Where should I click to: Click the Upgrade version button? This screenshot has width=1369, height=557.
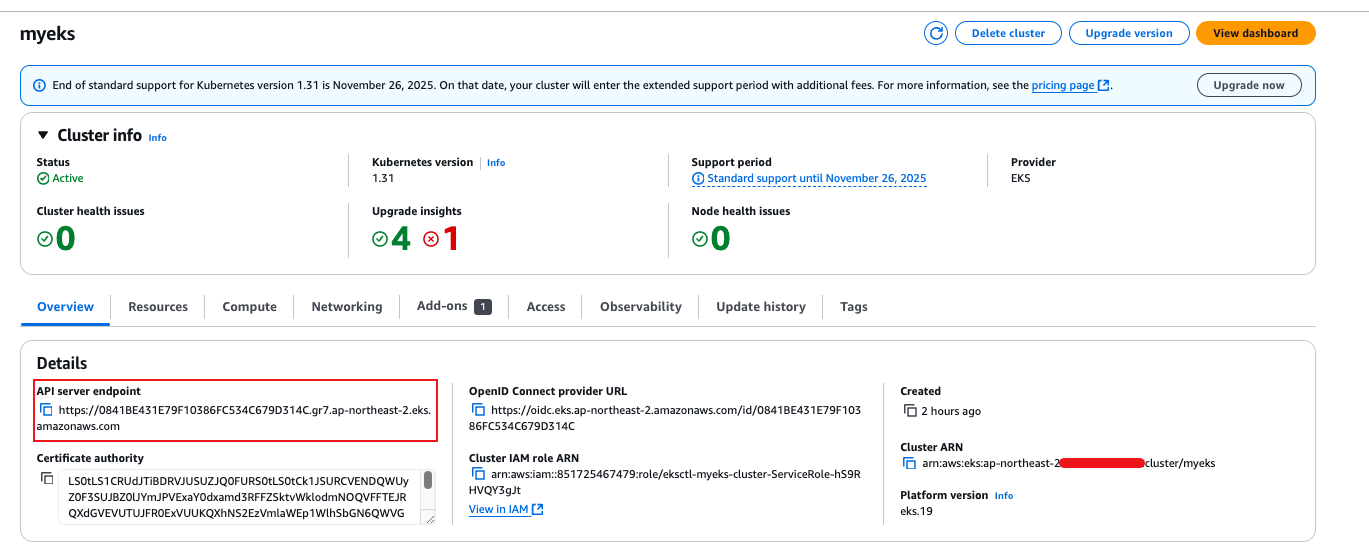(1129, 33)
